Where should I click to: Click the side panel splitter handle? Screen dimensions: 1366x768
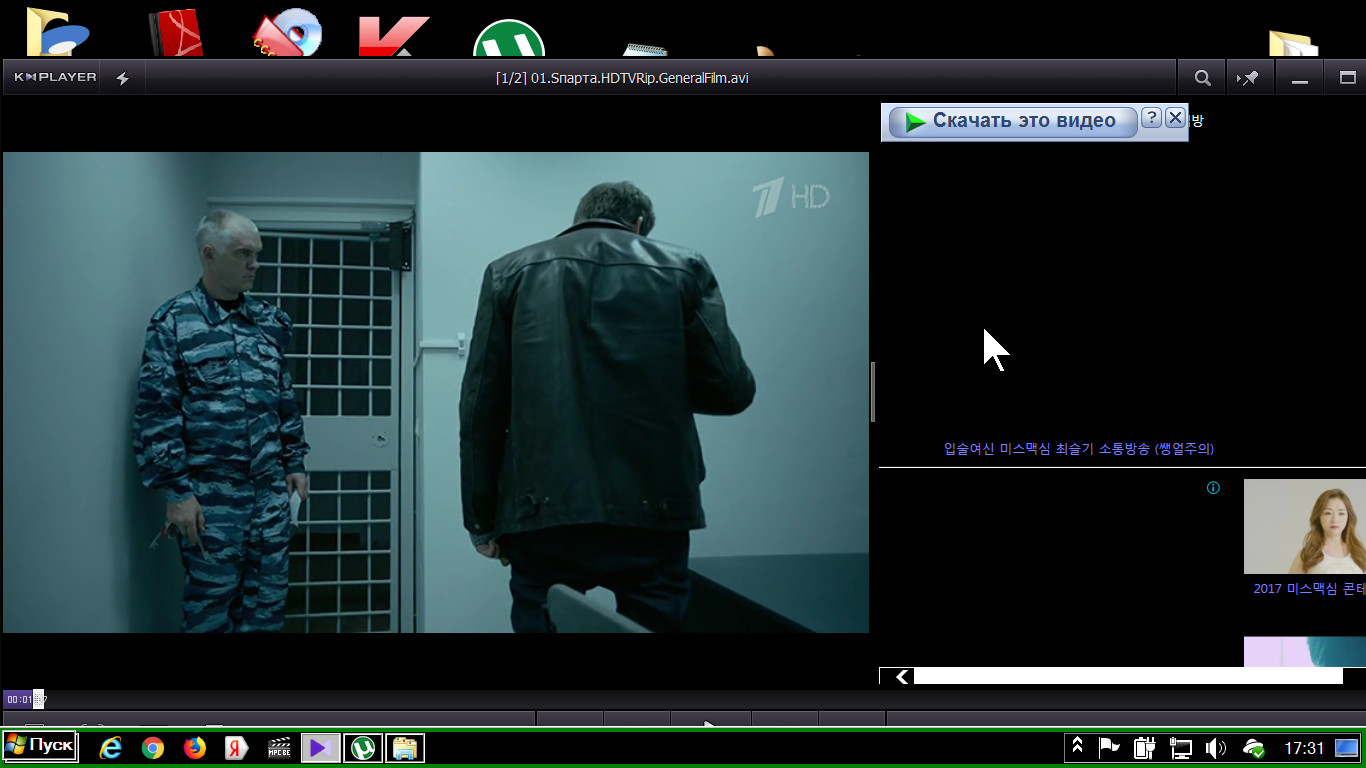873,392
